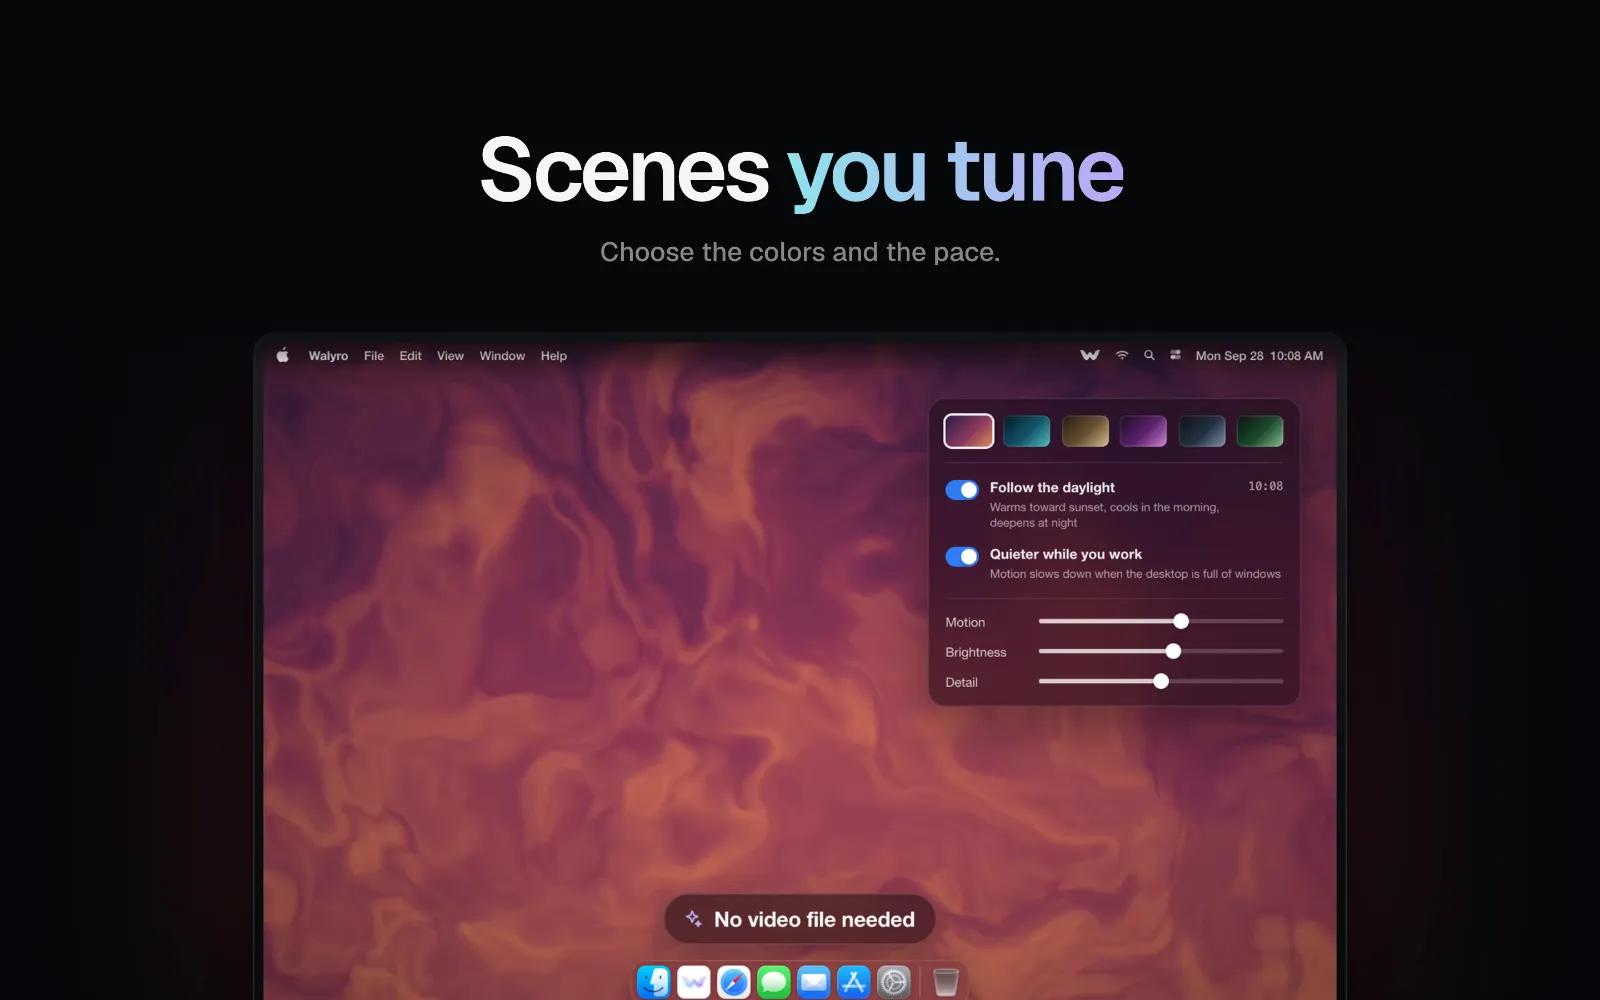The image size is (1600, 1000).
Task: Open Control Center icon
Action: 1176,355
